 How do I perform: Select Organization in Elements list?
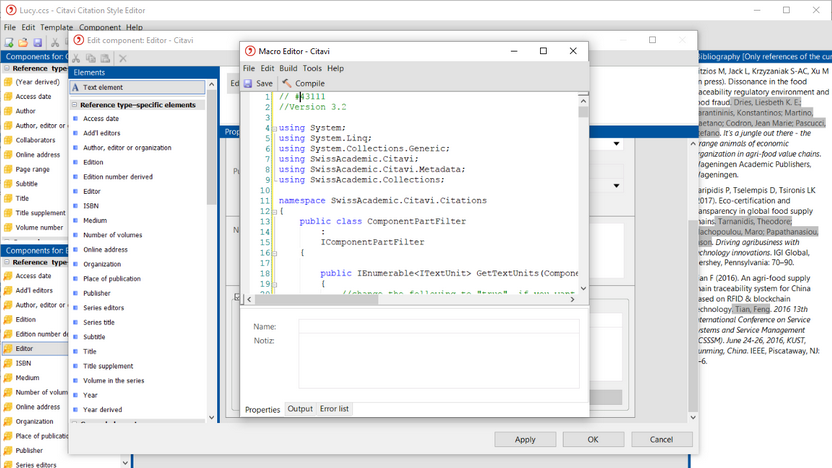tap(102, 264)
